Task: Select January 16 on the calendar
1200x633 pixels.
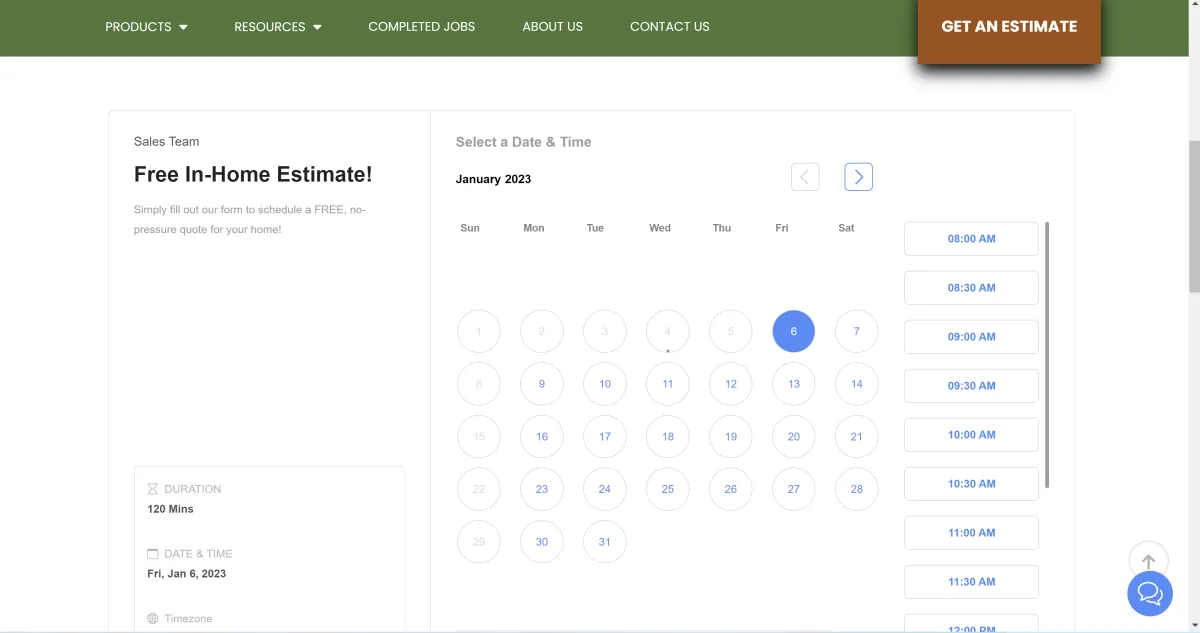Action: pyautogui.click(x=542, y=437)
